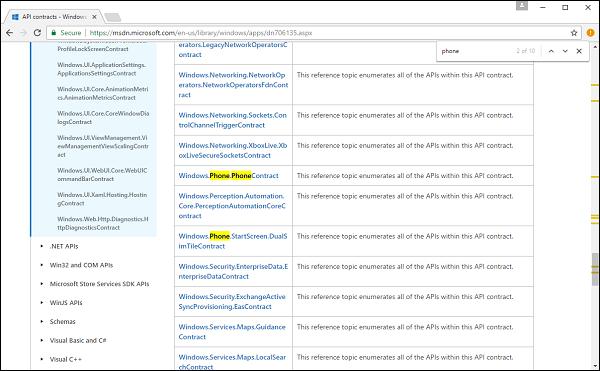Expand Win32 and COM APIs section
This screenshot has width=600, height=371.
click(81, 265)
